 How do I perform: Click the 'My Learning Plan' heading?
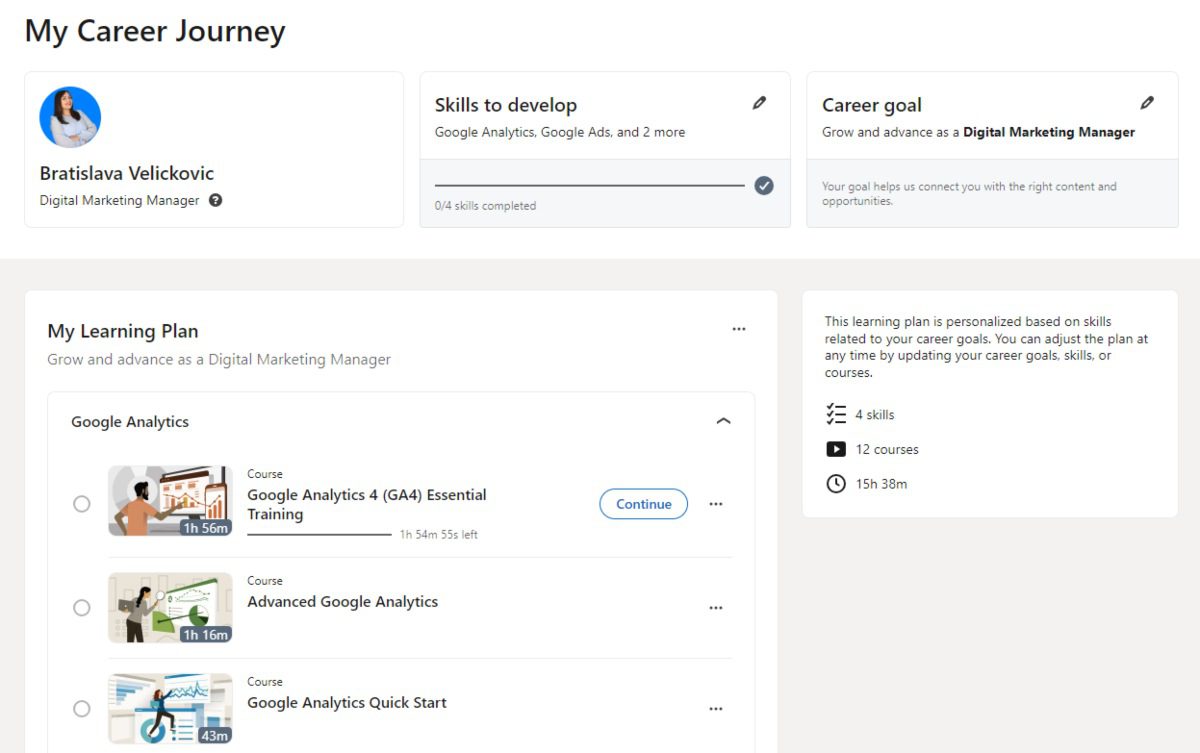(x=123, y=331)
